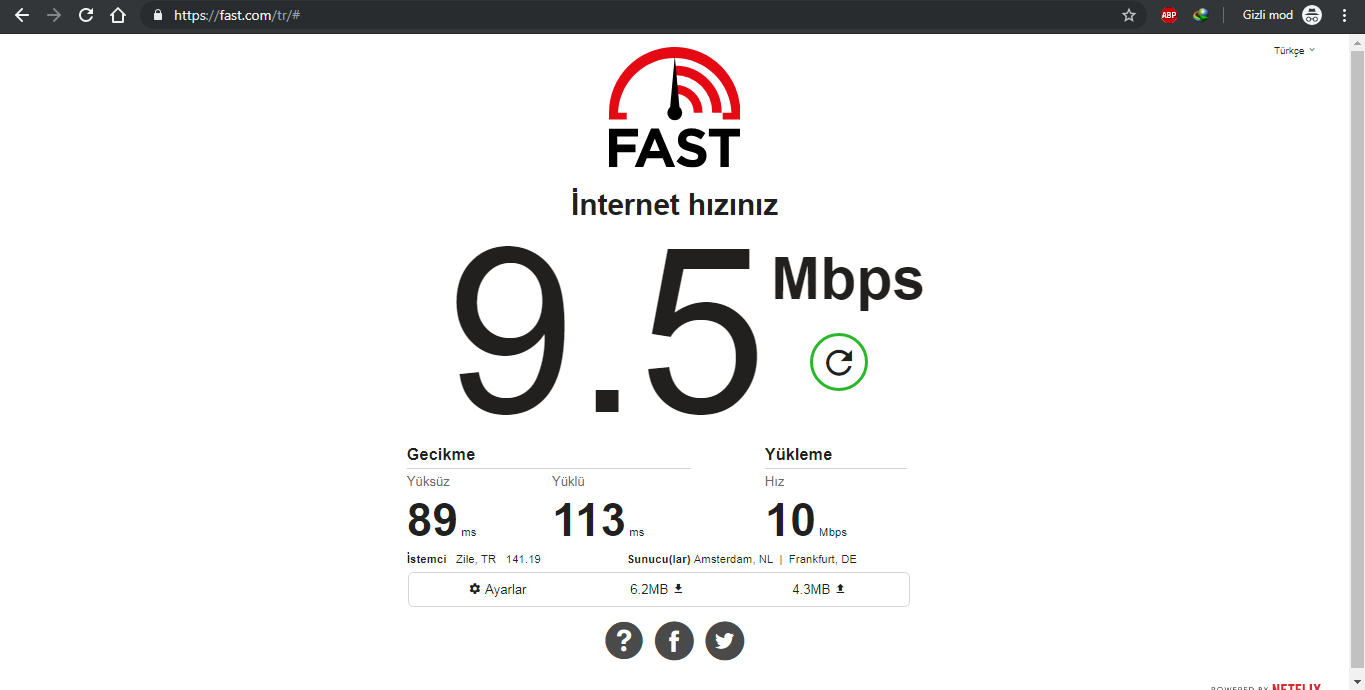Navigate back with the arrow button

click(22, 15)
